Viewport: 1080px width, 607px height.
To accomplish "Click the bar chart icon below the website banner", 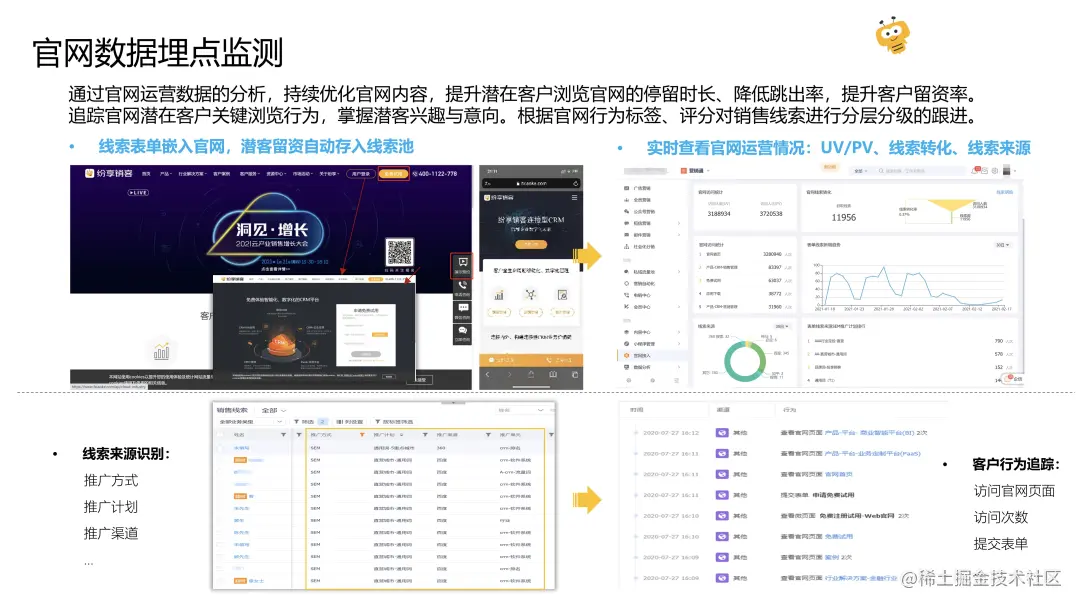I will 161,352.
